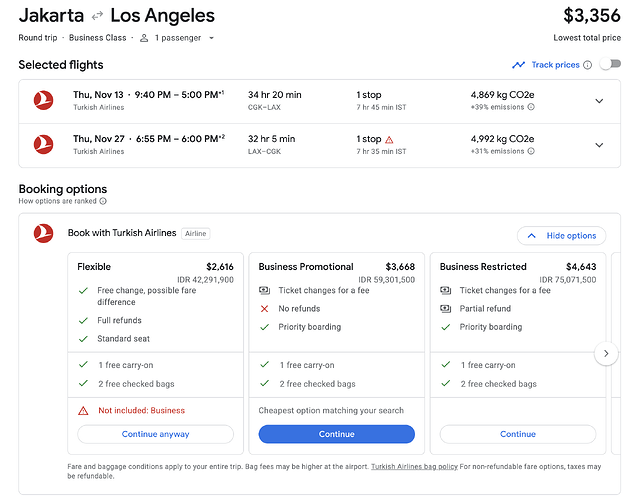Click Cheapest option matching your search text
Screen dimensions: 639x499
331,411
